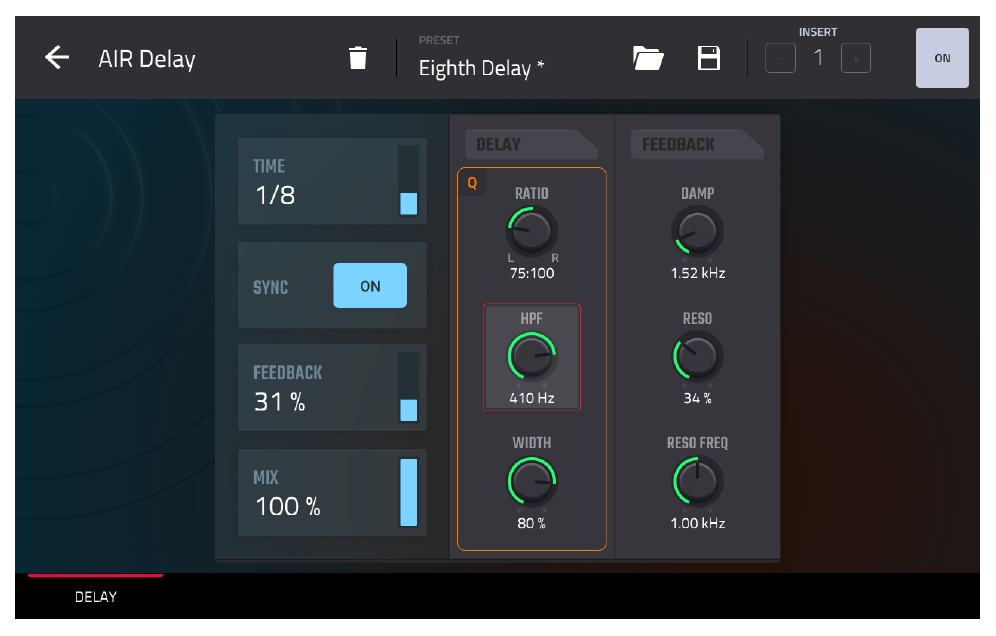Select the WIDTH knob
The width and height of the screenshot is (996, 636).
click(x=532, y=482)
